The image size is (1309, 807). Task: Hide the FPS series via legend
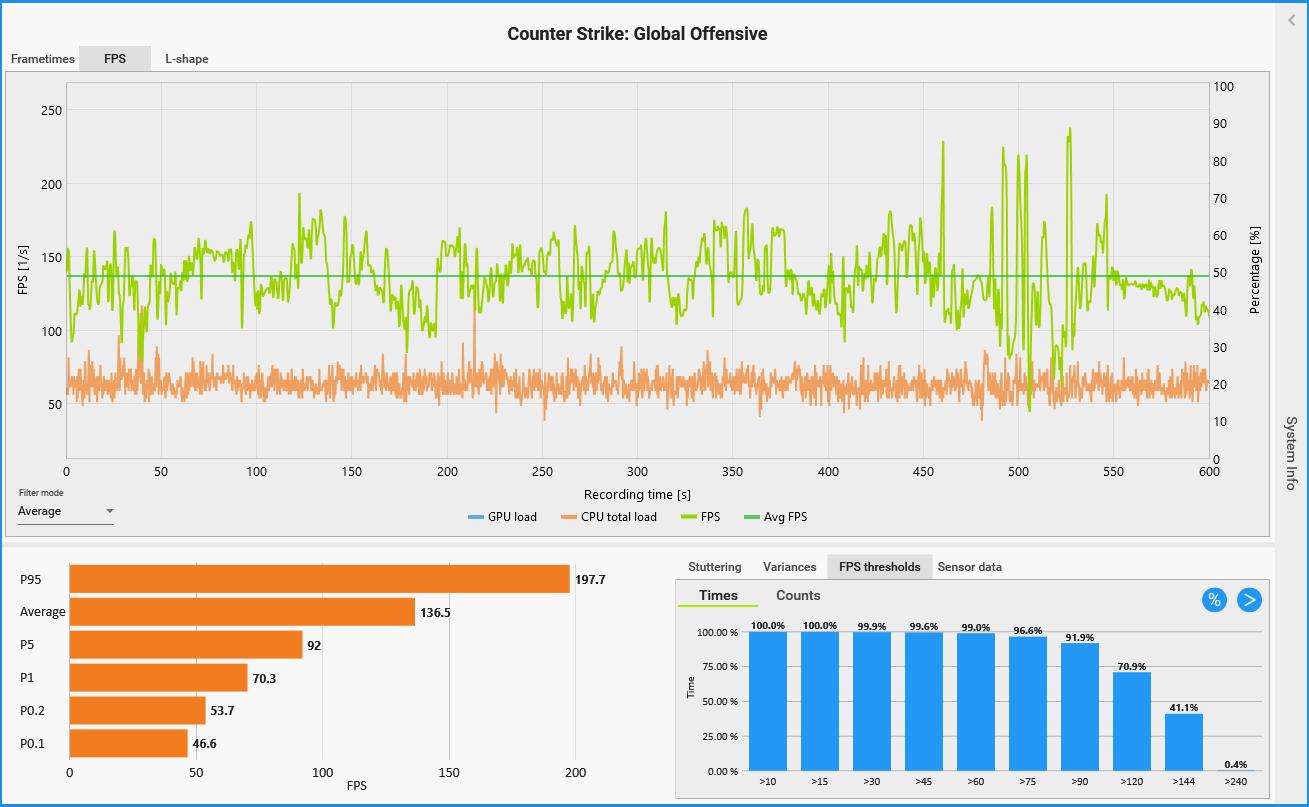(x=704, y=517)
